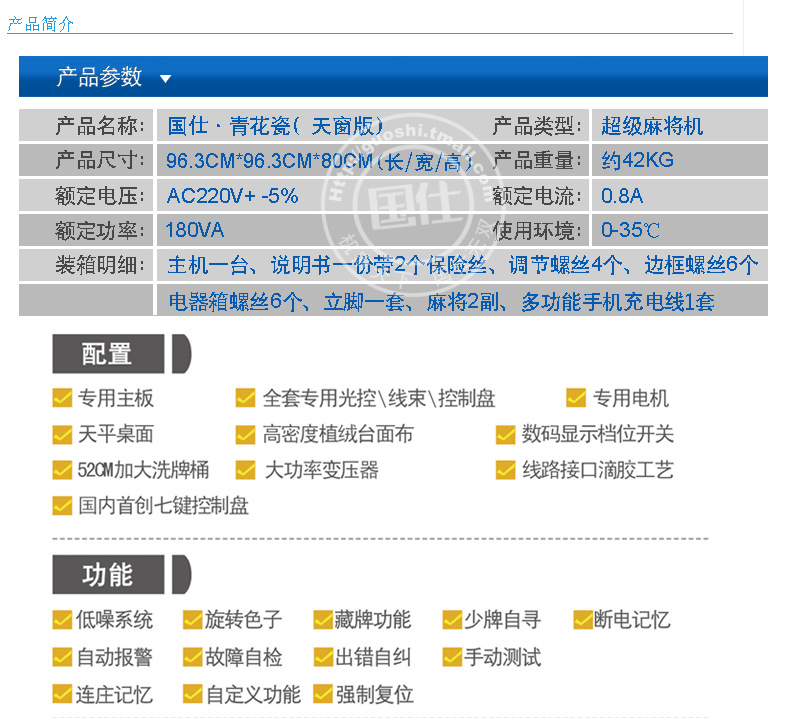Image resolution: width=789 pixels, height=718 pixels.
Task: Click checkmark icon beside 旋转色子
Action: (x=192, y=620)
